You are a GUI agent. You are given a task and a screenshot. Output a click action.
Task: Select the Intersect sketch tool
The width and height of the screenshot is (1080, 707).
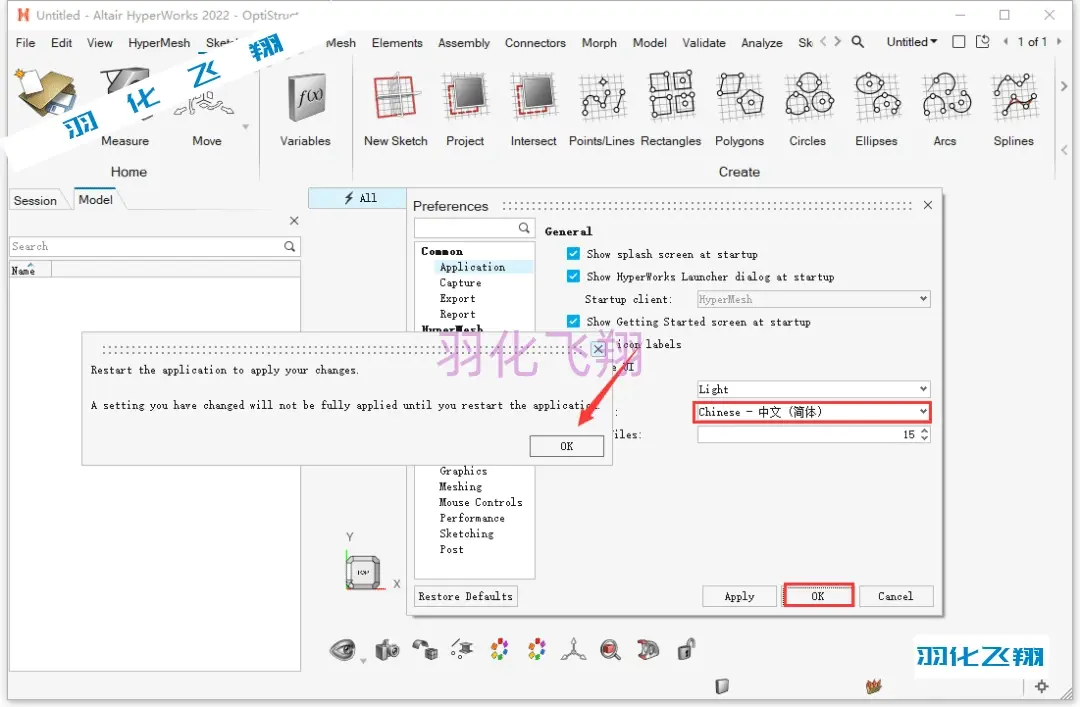[534, 96]
